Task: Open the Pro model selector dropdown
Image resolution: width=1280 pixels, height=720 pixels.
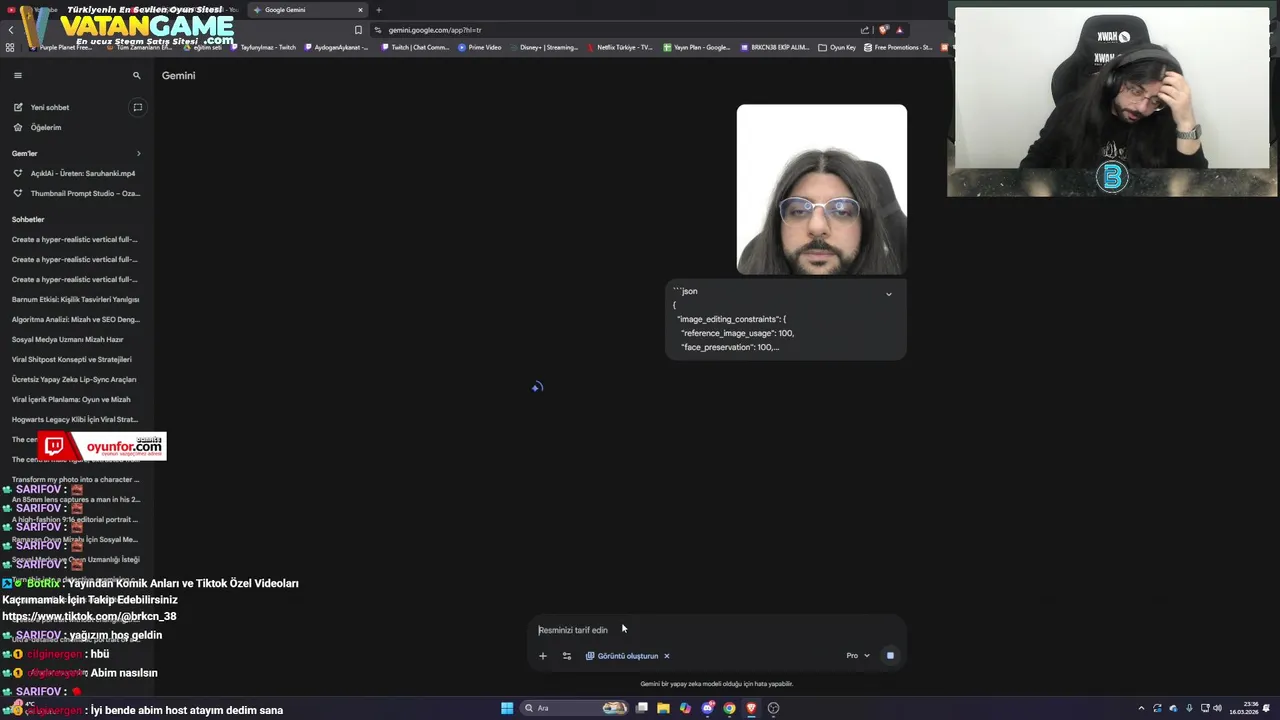Action: click(x=858, y=656)
